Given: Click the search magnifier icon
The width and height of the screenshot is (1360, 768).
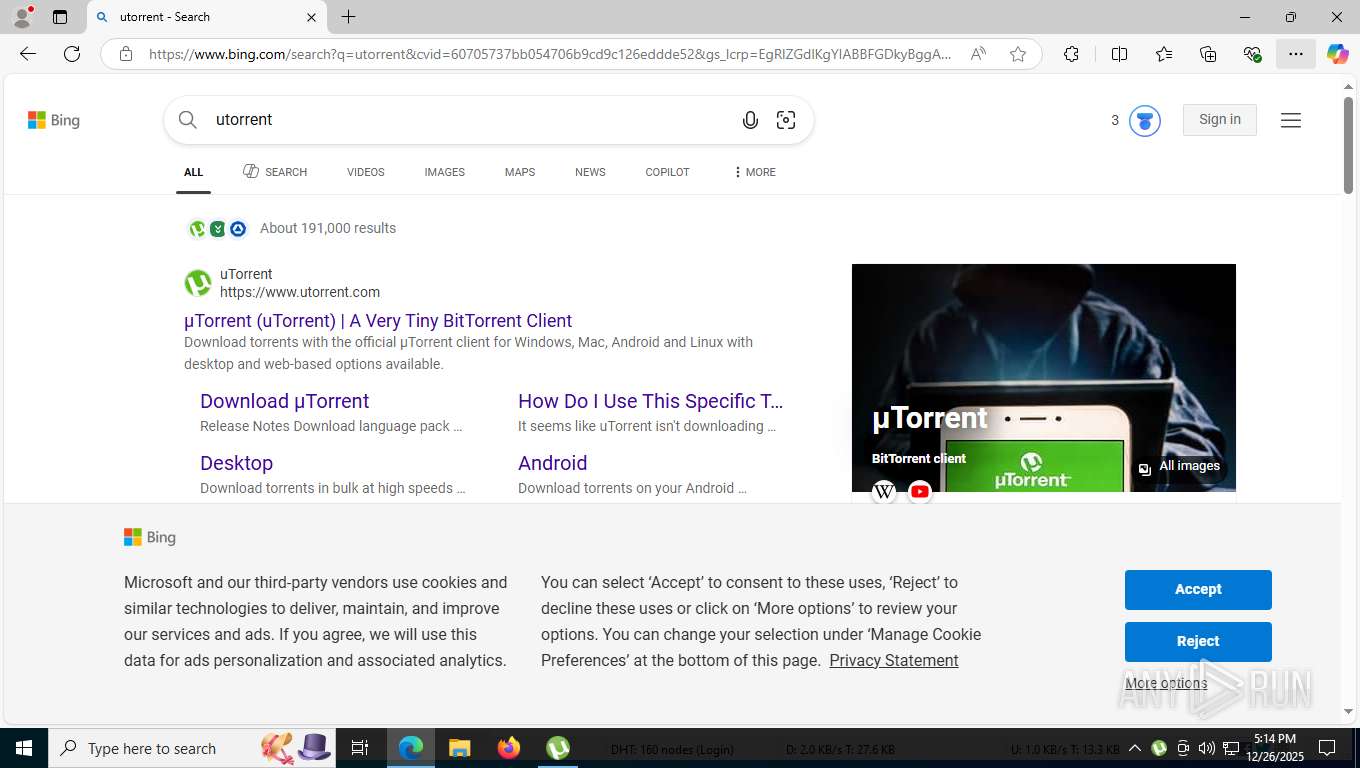Looking at the screenshot, I should (188, 120).
